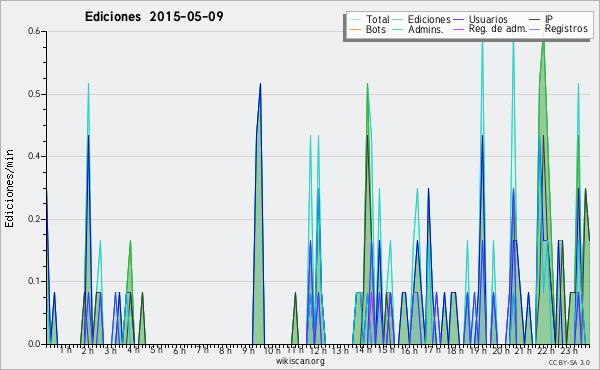The height and width of the screenshot is (370, 600).
Task: Click the Admins. legend entry
Action: pos(418,29)
